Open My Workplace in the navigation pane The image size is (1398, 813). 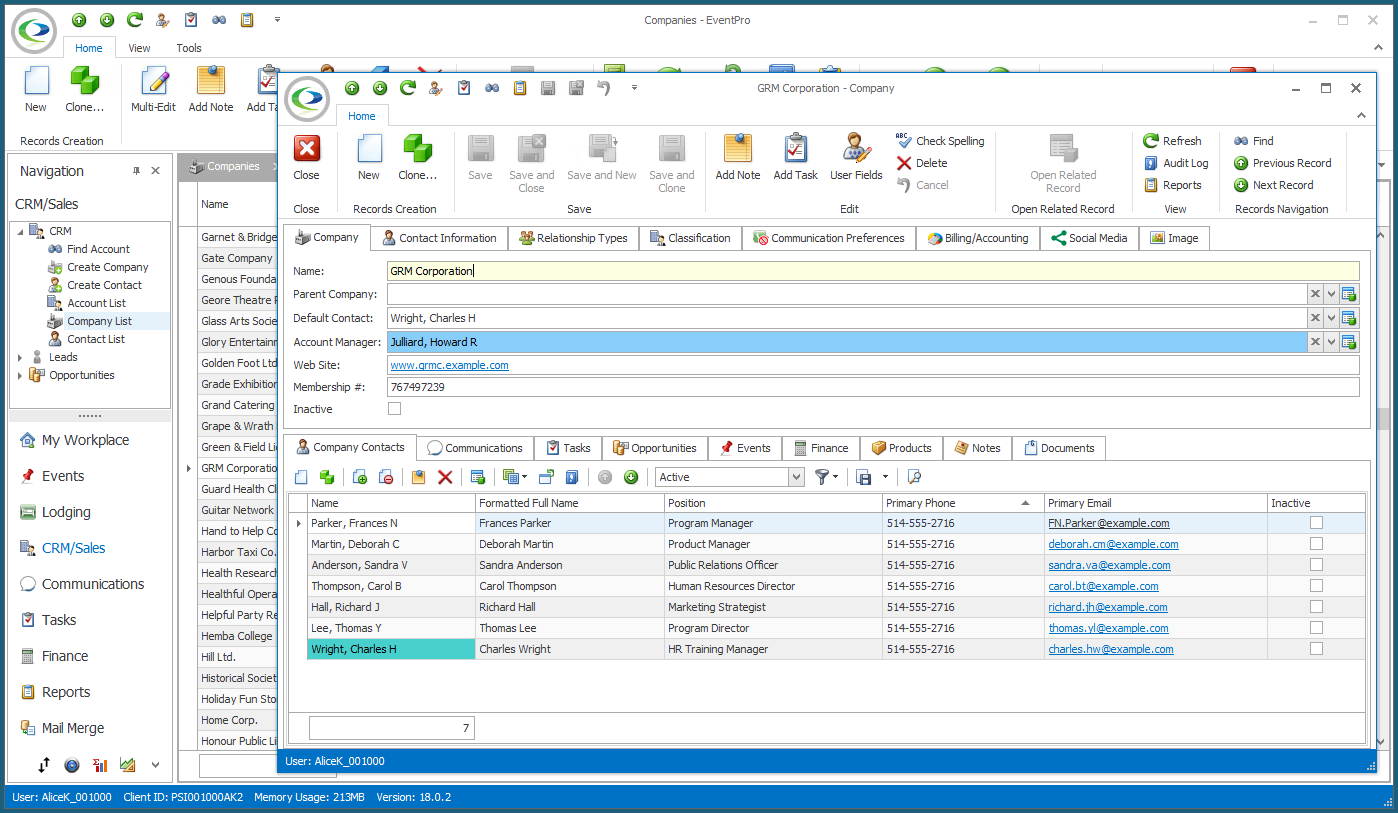coord(85,440)
